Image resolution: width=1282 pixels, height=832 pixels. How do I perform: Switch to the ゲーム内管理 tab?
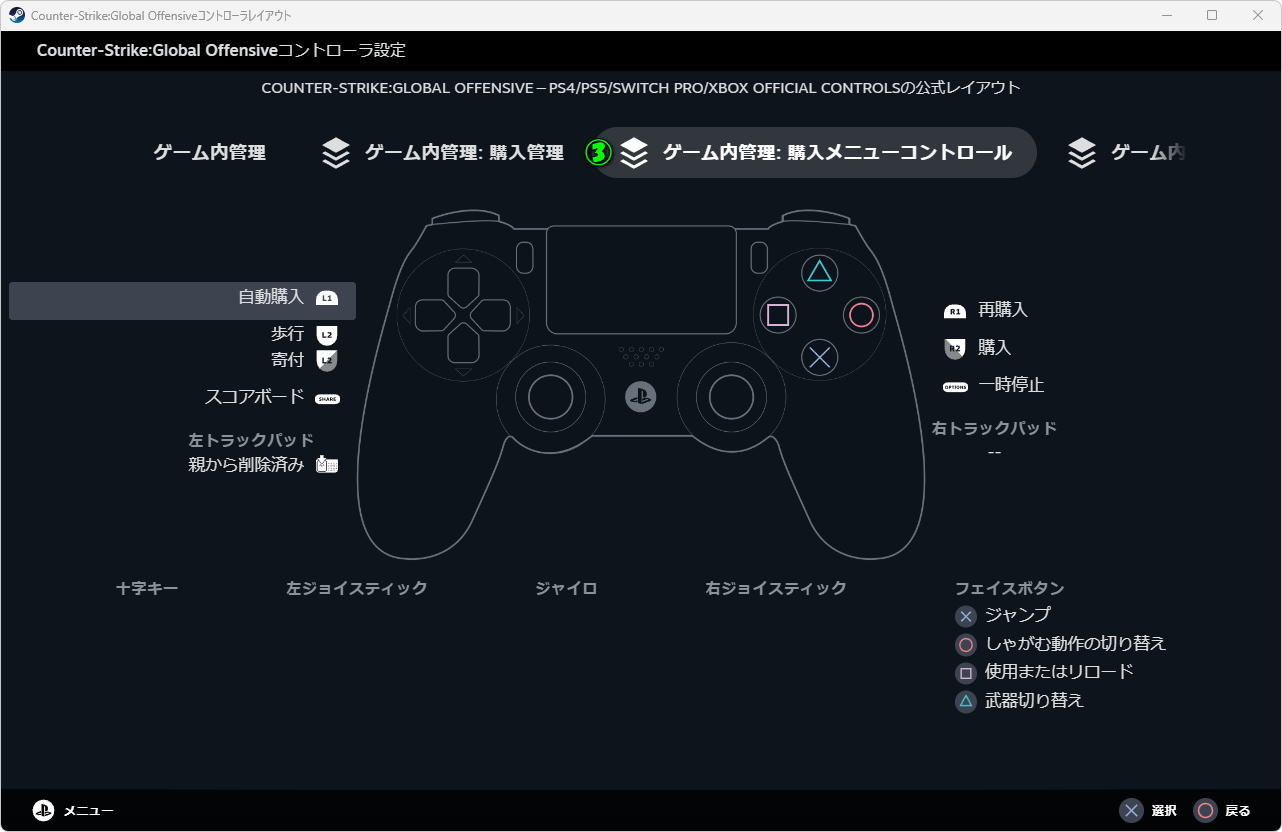209,152
